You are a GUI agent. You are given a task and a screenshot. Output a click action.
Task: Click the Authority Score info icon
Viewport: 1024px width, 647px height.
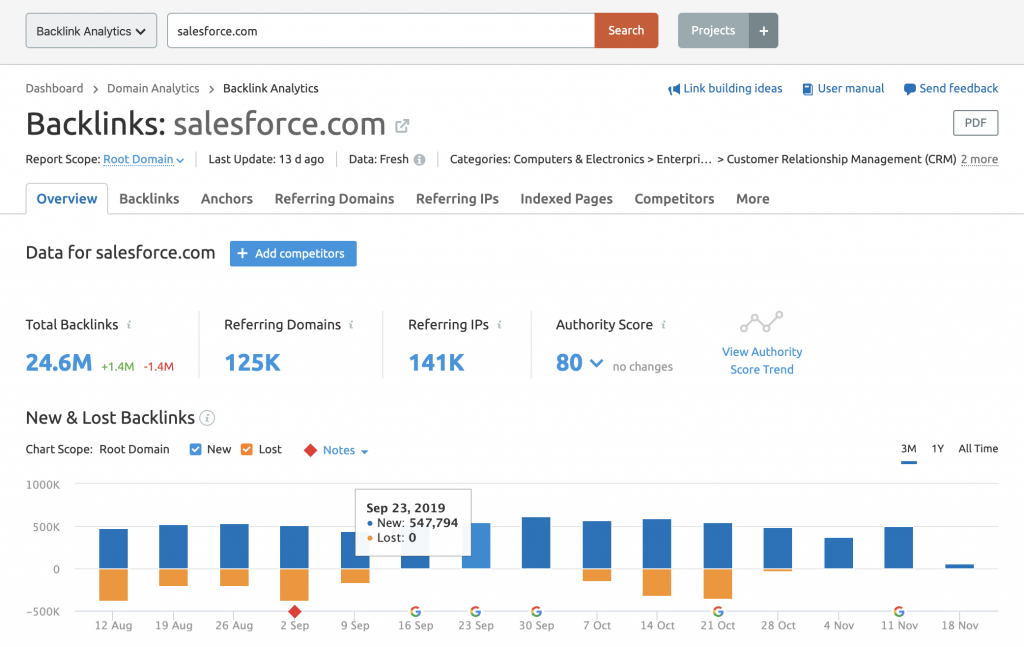tap(663, 325)
